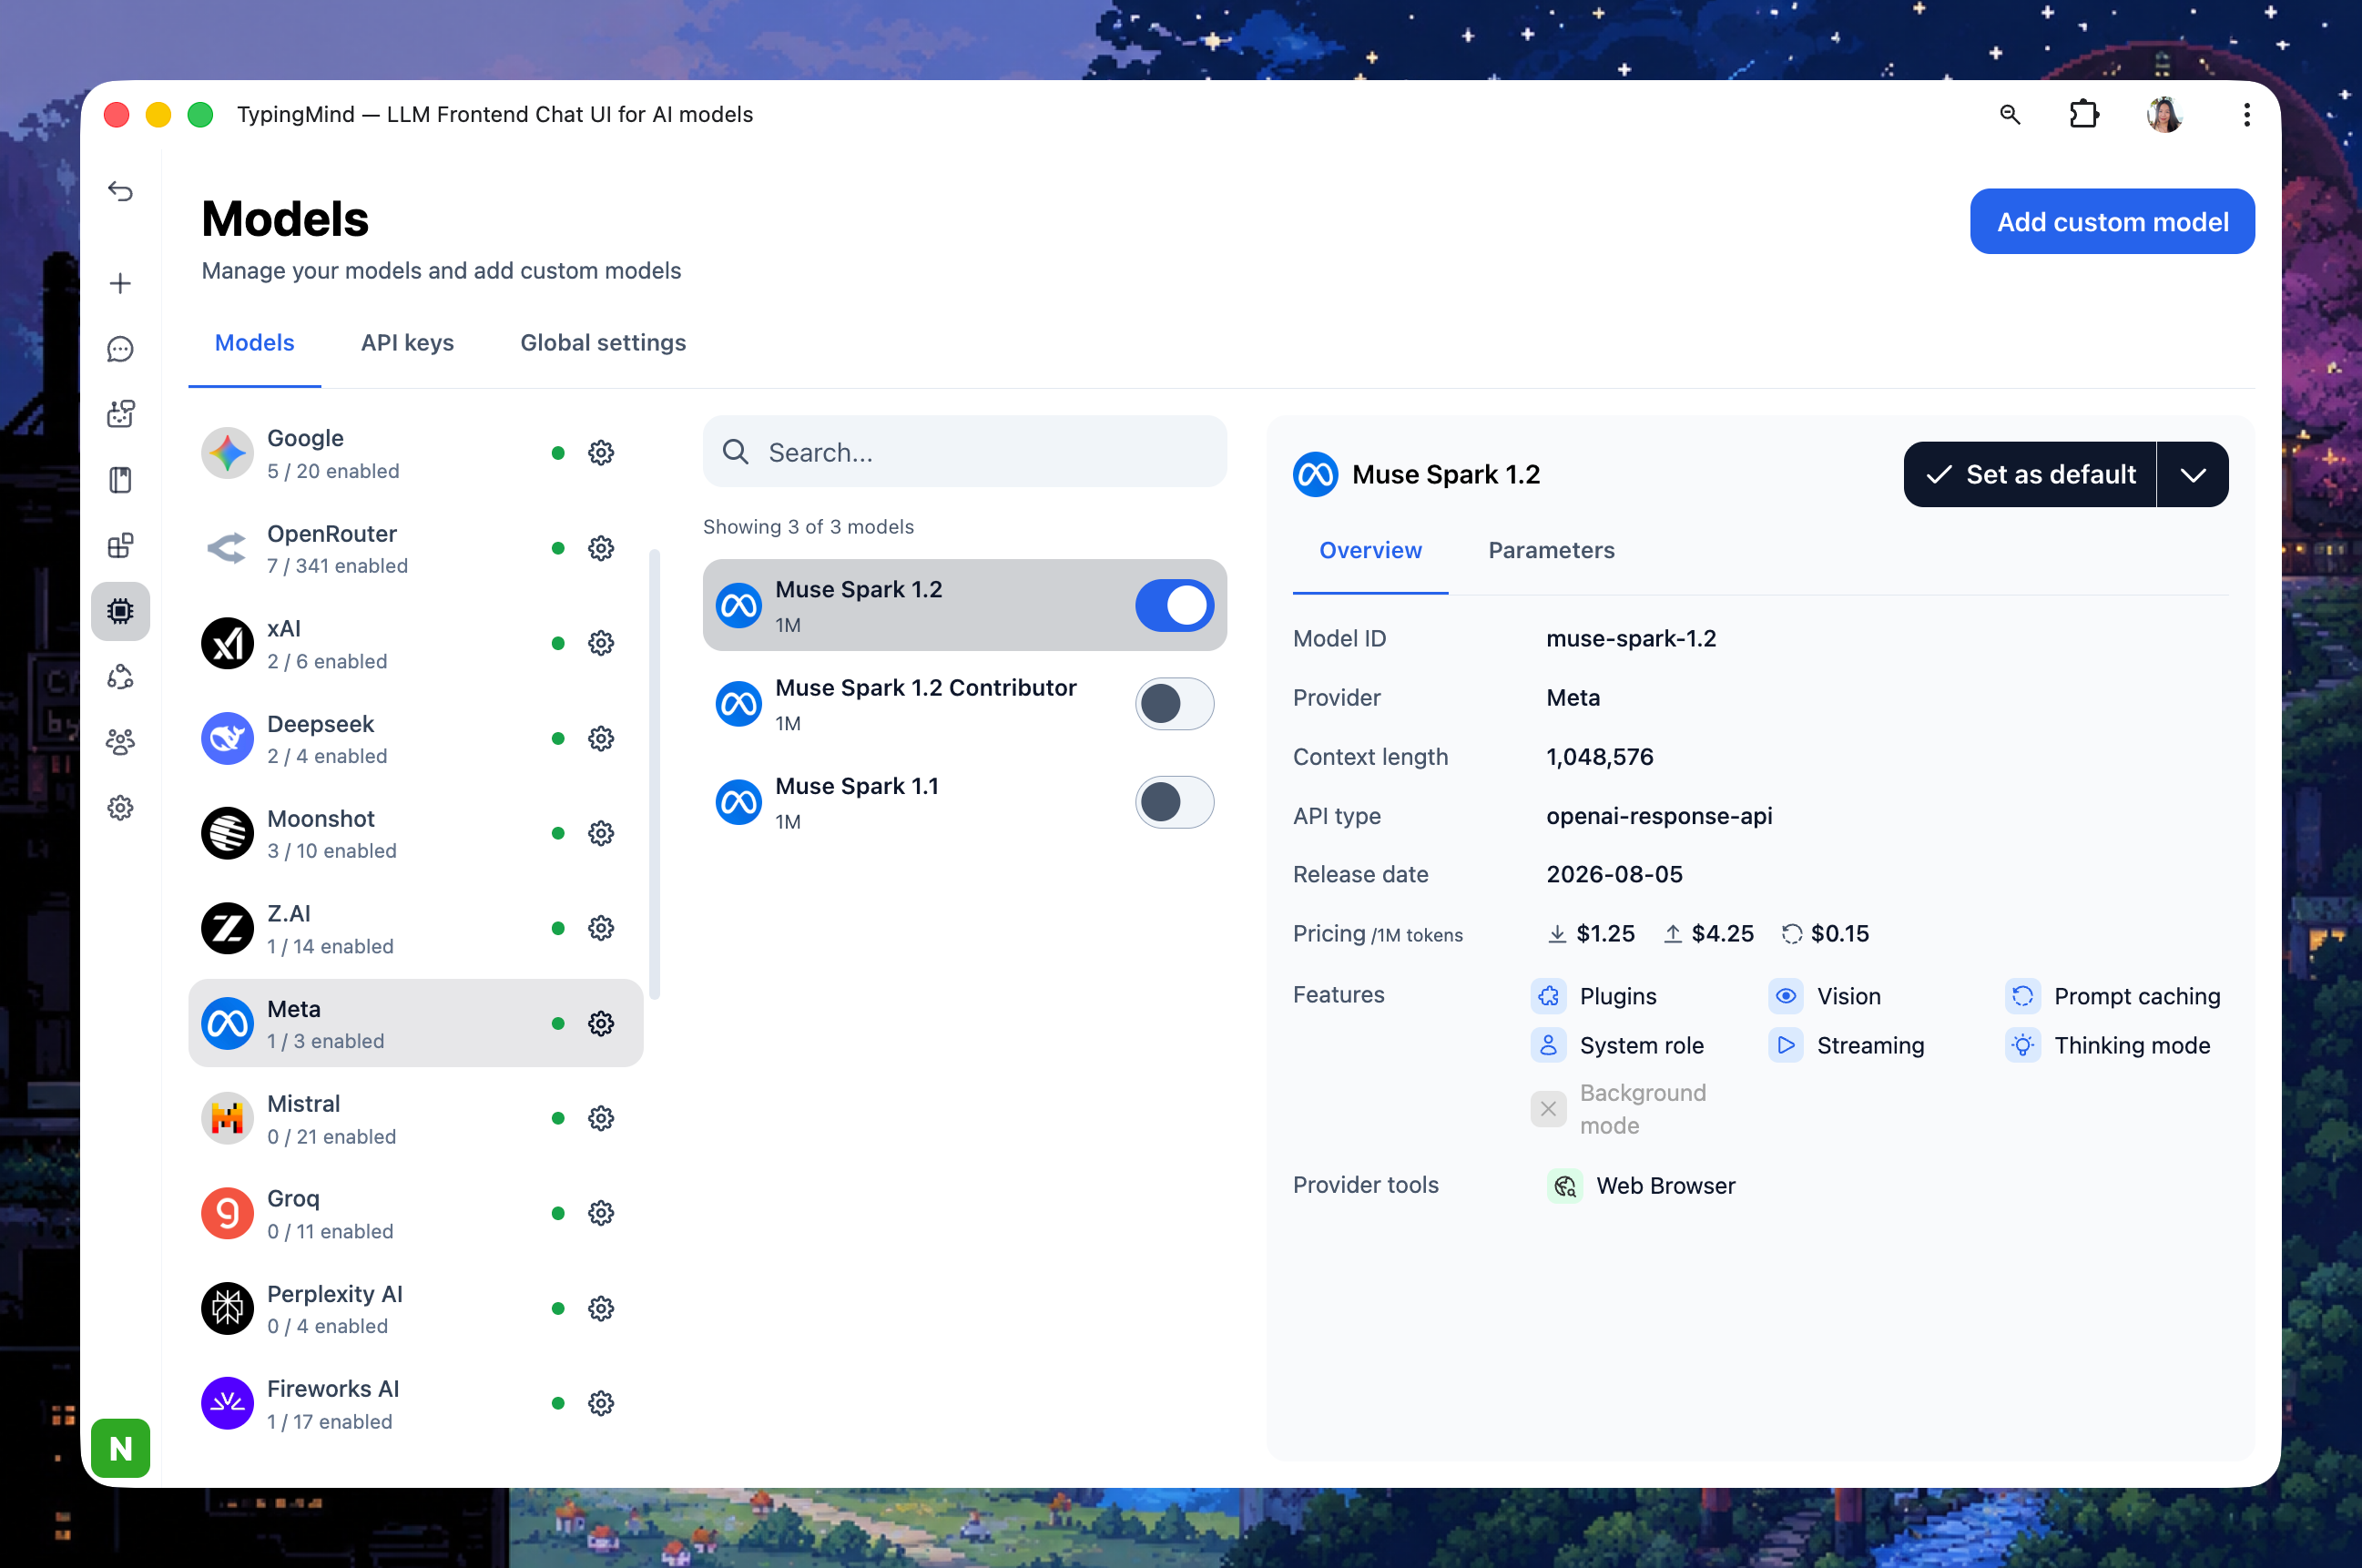Click the Set as default button
The width and height of the screenshot is (2362, 1568).
(2030, 474)
